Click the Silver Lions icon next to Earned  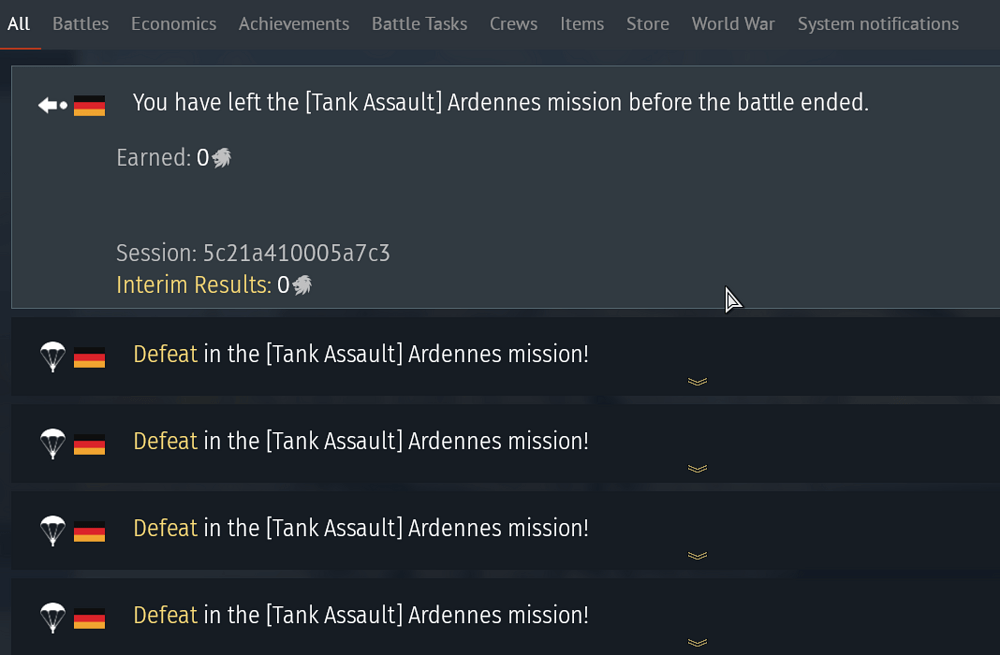(x=221, y=158)
